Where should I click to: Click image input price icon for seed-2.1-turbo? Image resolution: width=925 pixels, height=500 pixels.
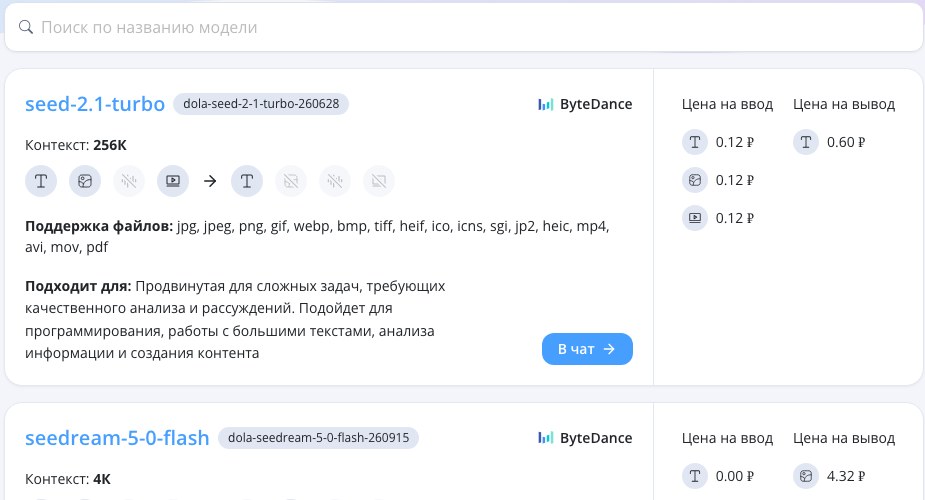[695, 180]
